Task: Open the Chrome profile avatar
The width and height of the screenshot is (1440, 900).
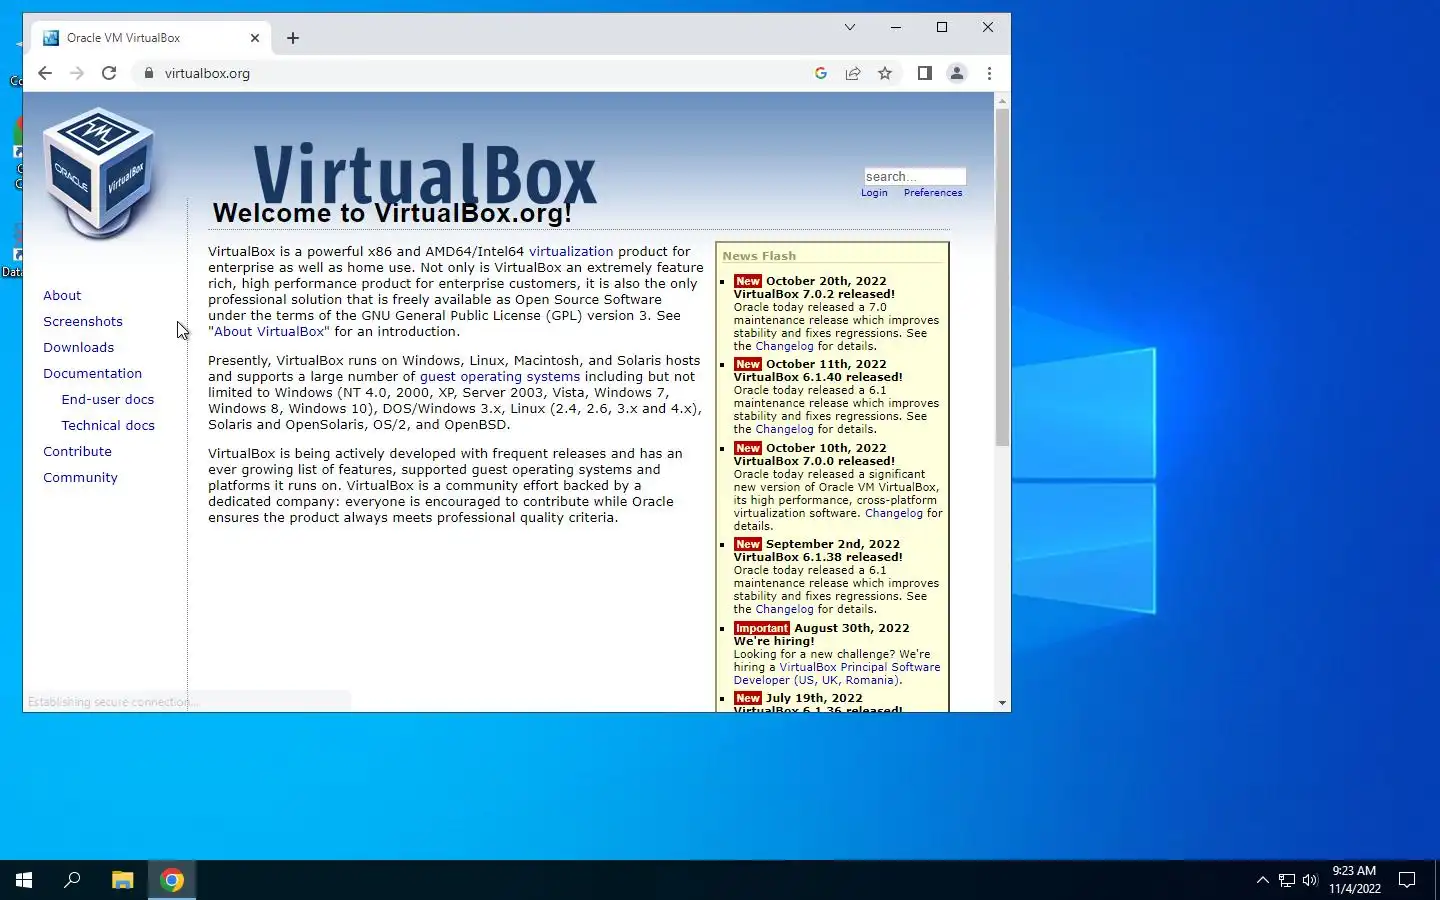Action: pos(957,73)
